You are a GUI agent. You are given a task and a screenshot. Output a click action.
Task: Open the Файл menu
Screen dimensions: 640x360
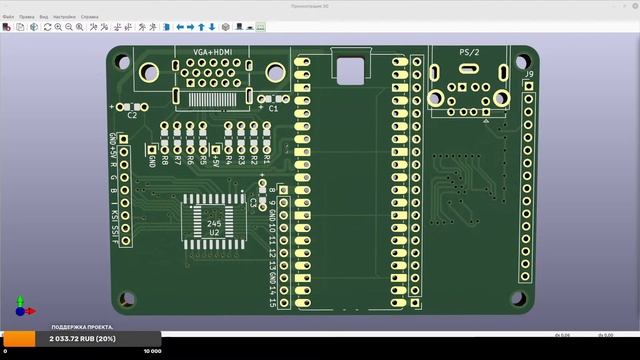coord(8,17)
